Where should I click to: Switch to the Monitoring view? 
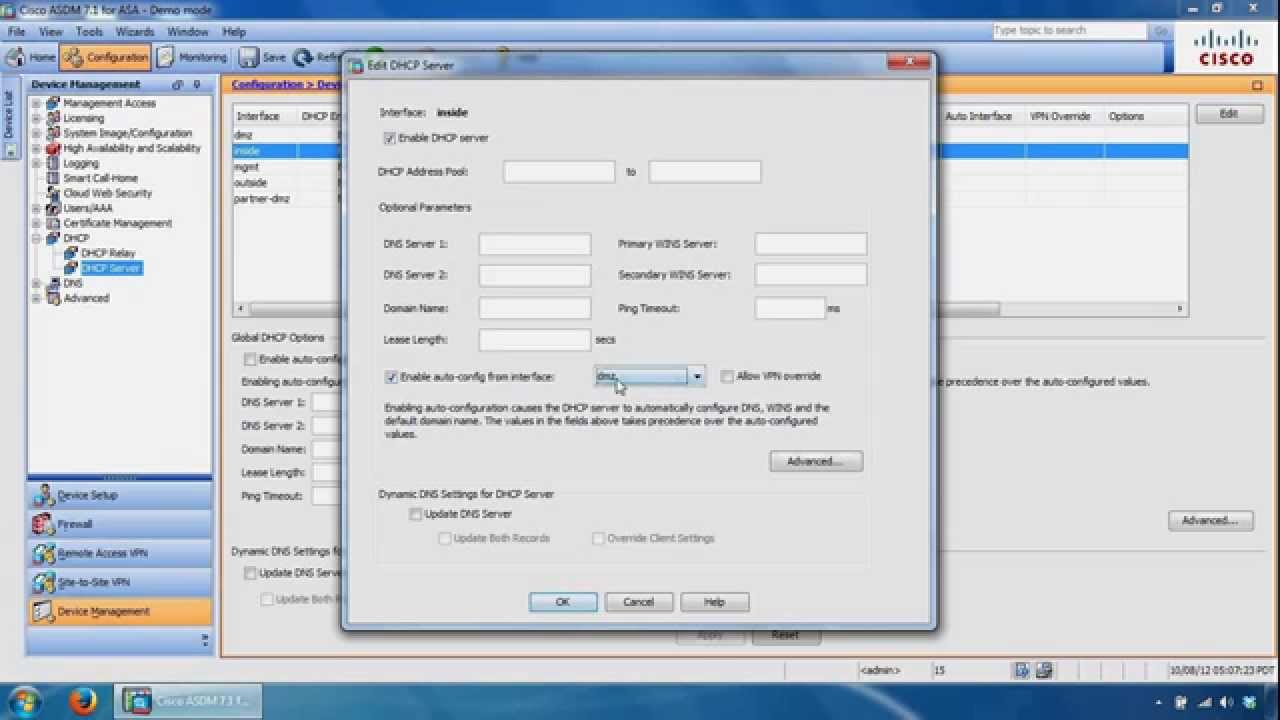pyautogui.click(x=191, y=57)
